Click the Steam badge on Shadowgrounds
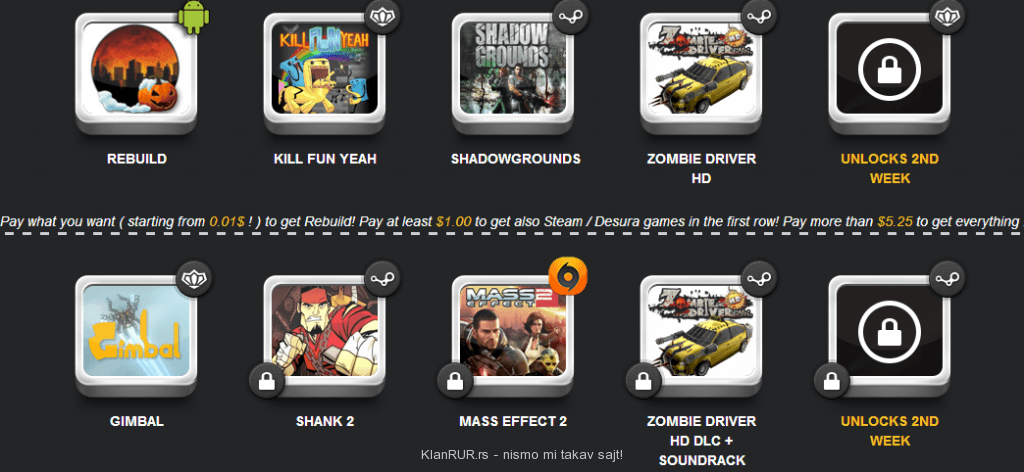The height and width of the screenshot is (472, 1024). pos(571,16)
